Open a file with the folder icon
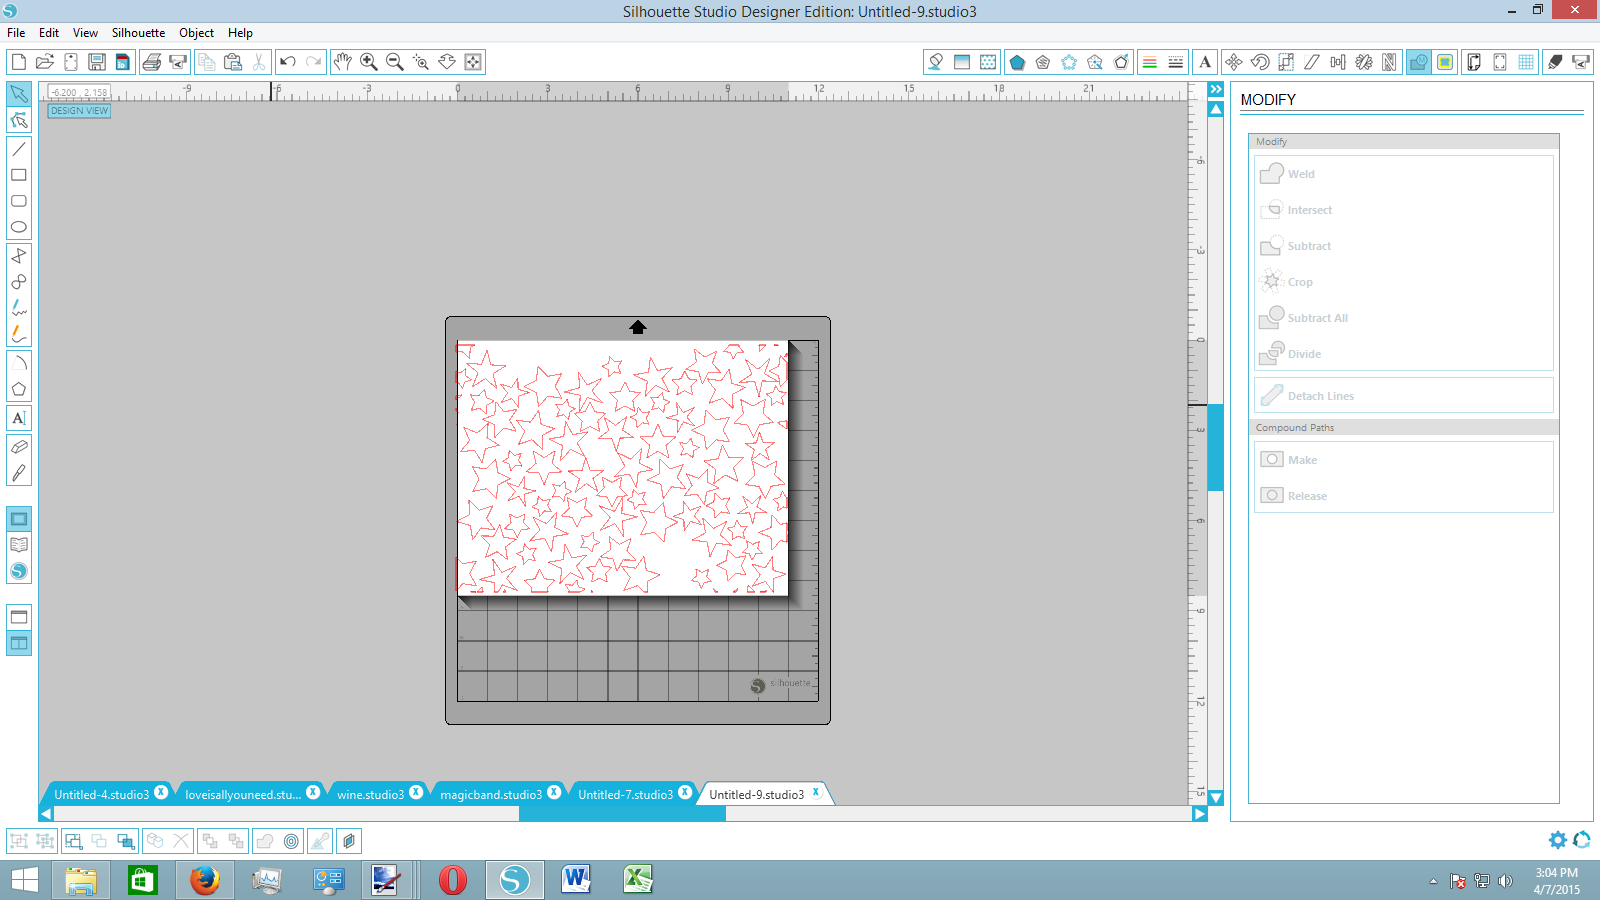 click(44, 62)
